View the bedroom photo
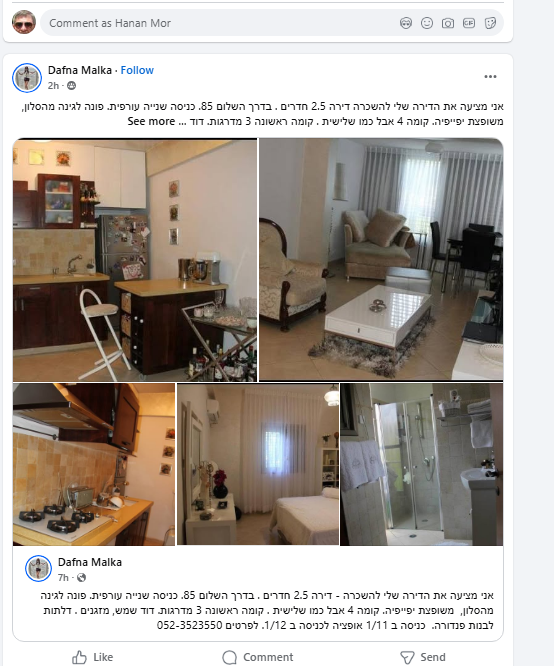554x666 pixels. coord(258,464)
